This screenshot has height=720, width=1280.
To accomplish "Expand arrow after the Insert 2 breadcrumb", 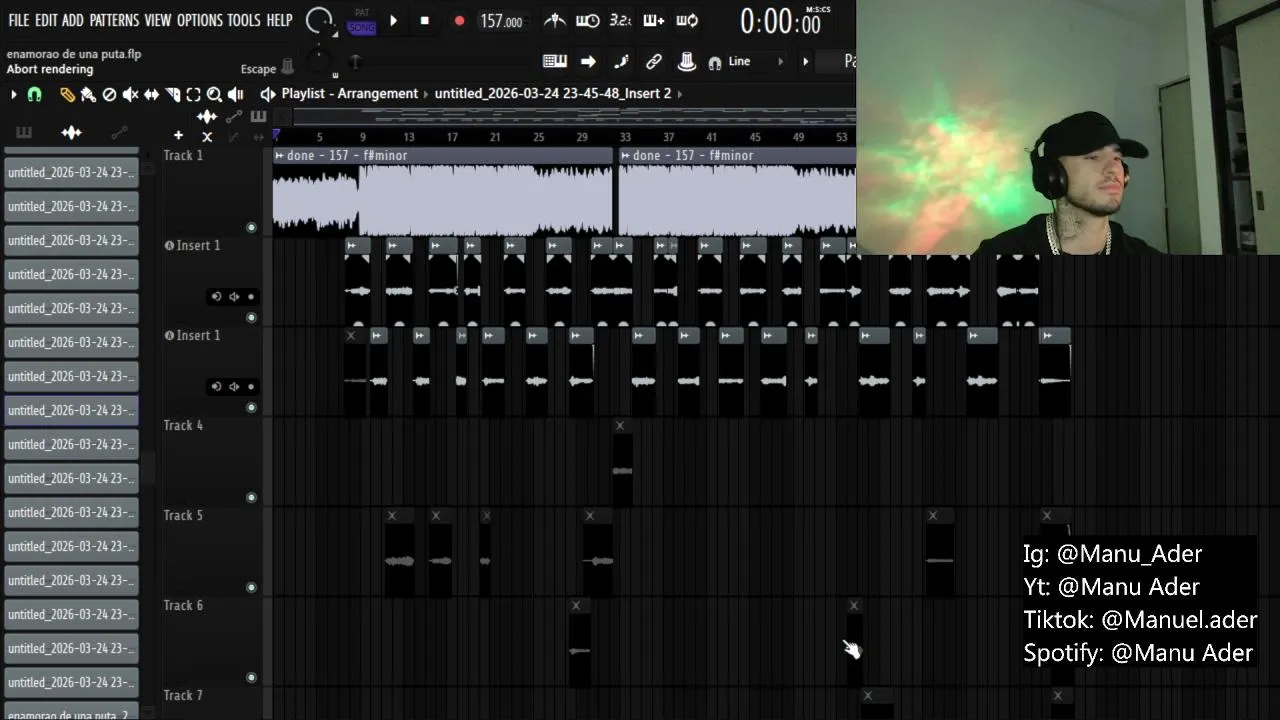I will point(680,93).
